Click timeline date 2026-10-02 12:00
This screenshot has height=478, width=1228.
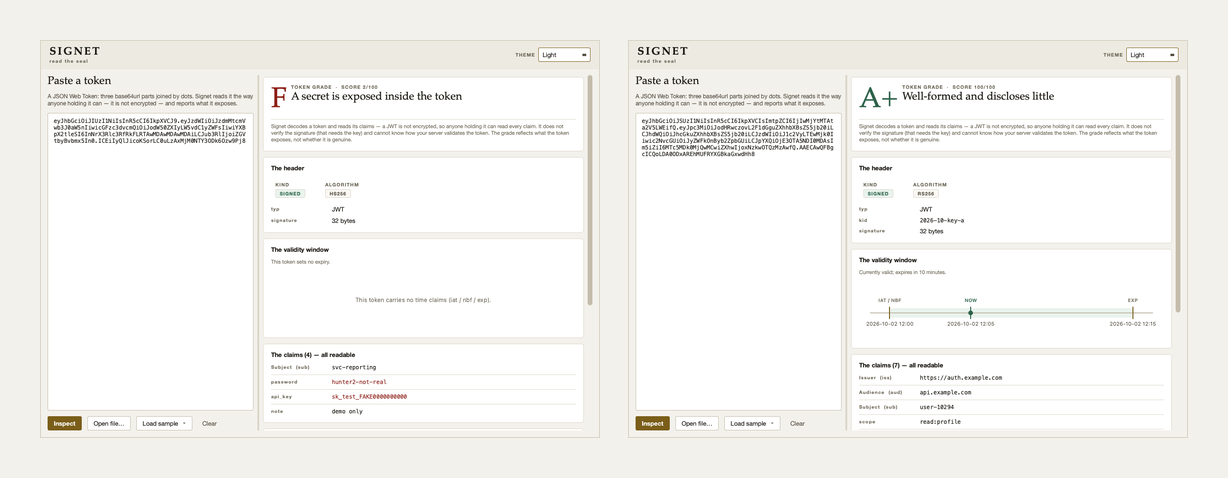pos(890,324)
